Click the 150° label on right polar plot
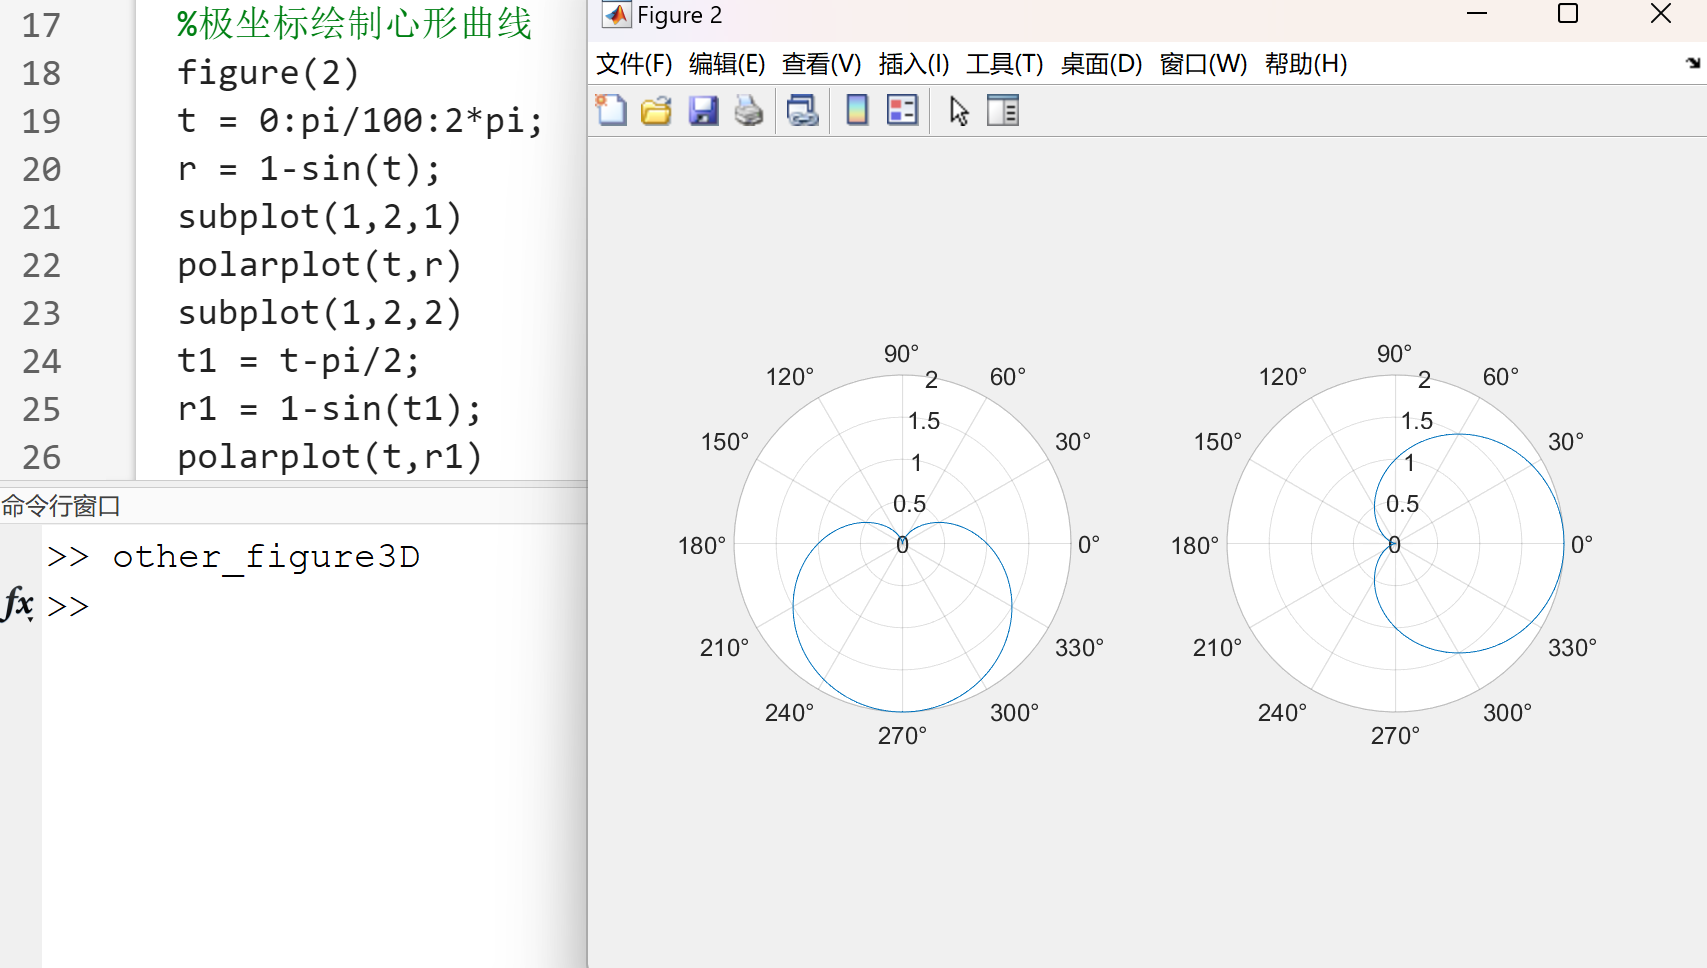 click(x=1218, y=442)
